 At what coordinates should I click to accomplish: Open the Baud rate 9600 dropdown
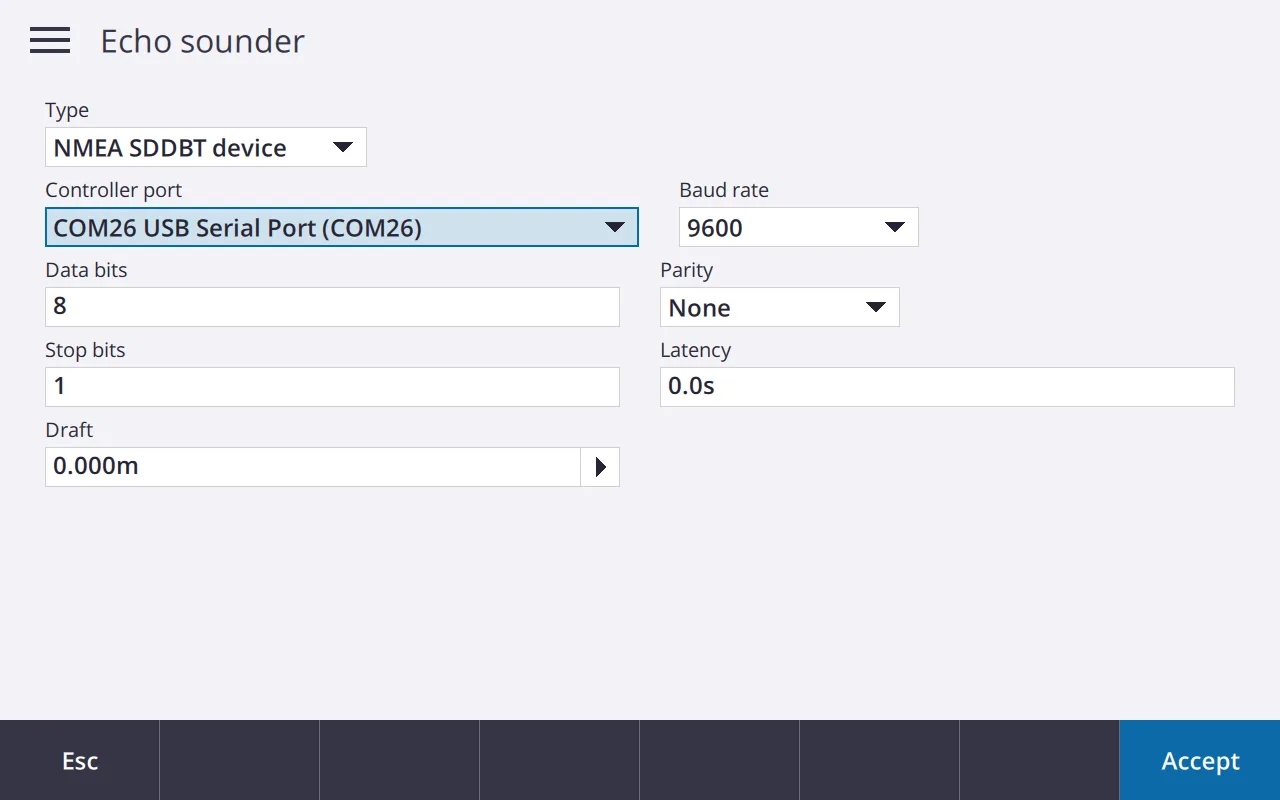pyautogui.click(x=799, y=227)
